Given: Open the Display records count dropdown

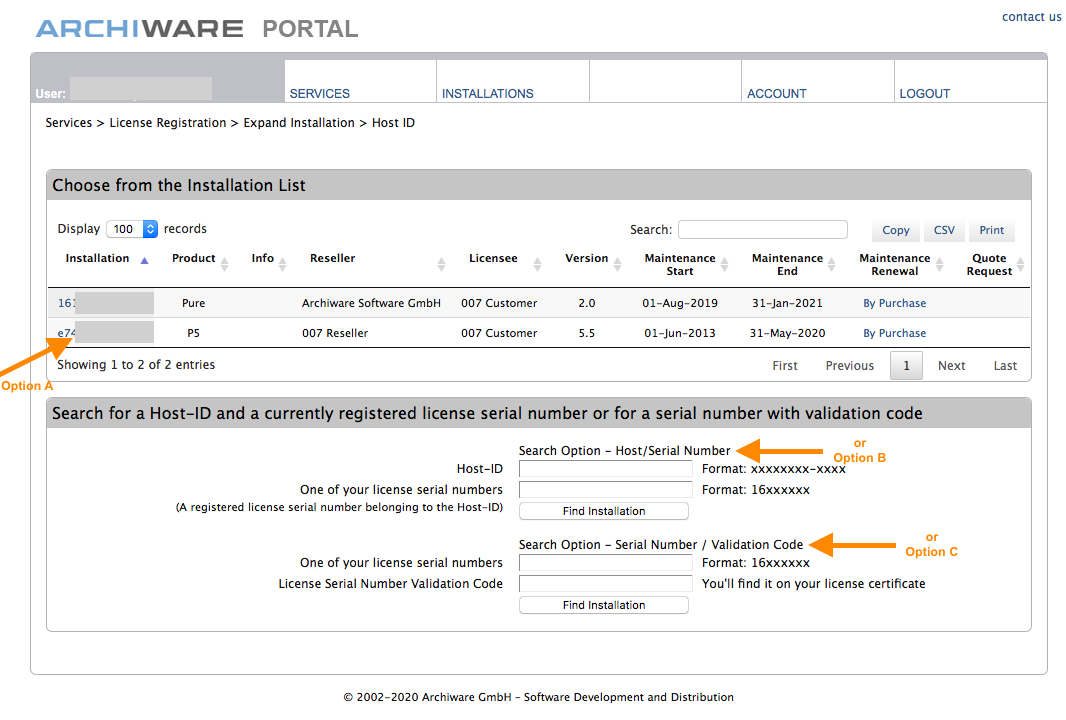Looking at the screenshot, I should coord(133,229).
